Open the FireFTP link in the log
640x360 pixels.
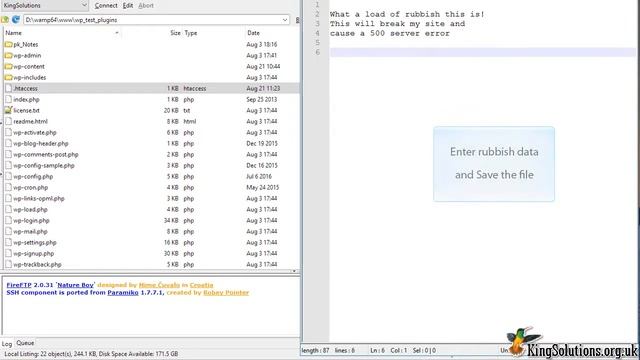[19, 285]
